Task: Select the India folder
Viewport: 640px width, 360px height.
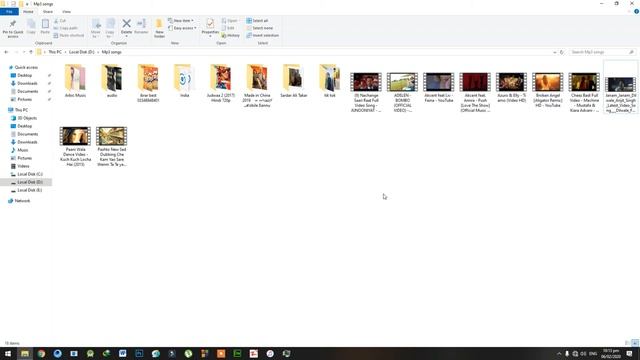Action: (x=184, y=81)
